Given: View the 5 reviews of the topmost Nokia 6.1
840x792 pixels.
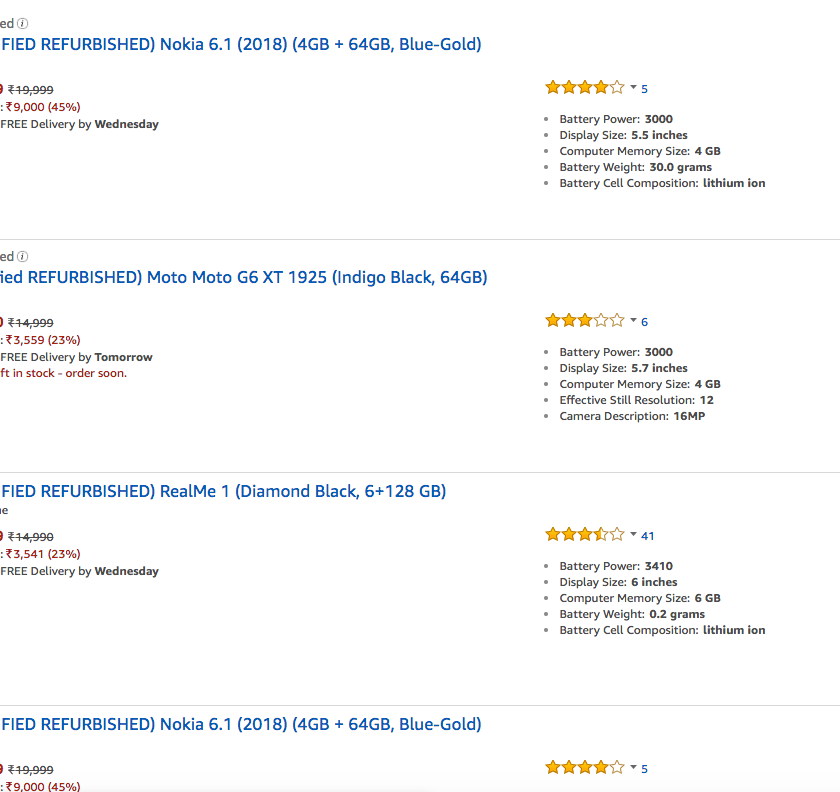Looking at the screenshot, I should pos(645,88).
